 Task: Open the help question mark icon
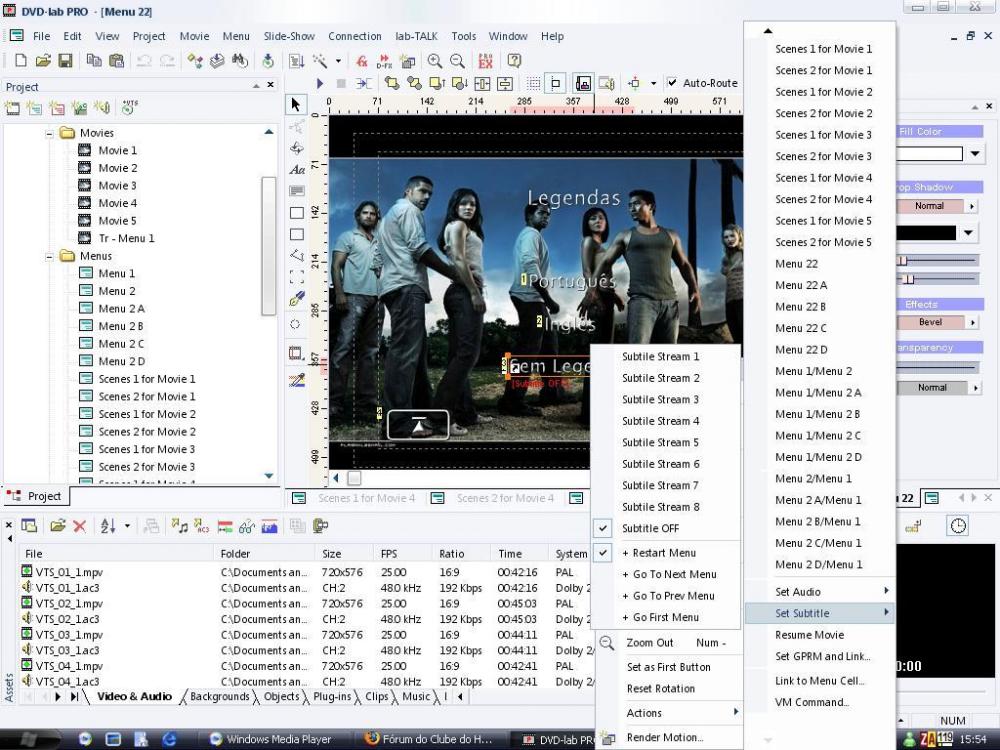514,61
